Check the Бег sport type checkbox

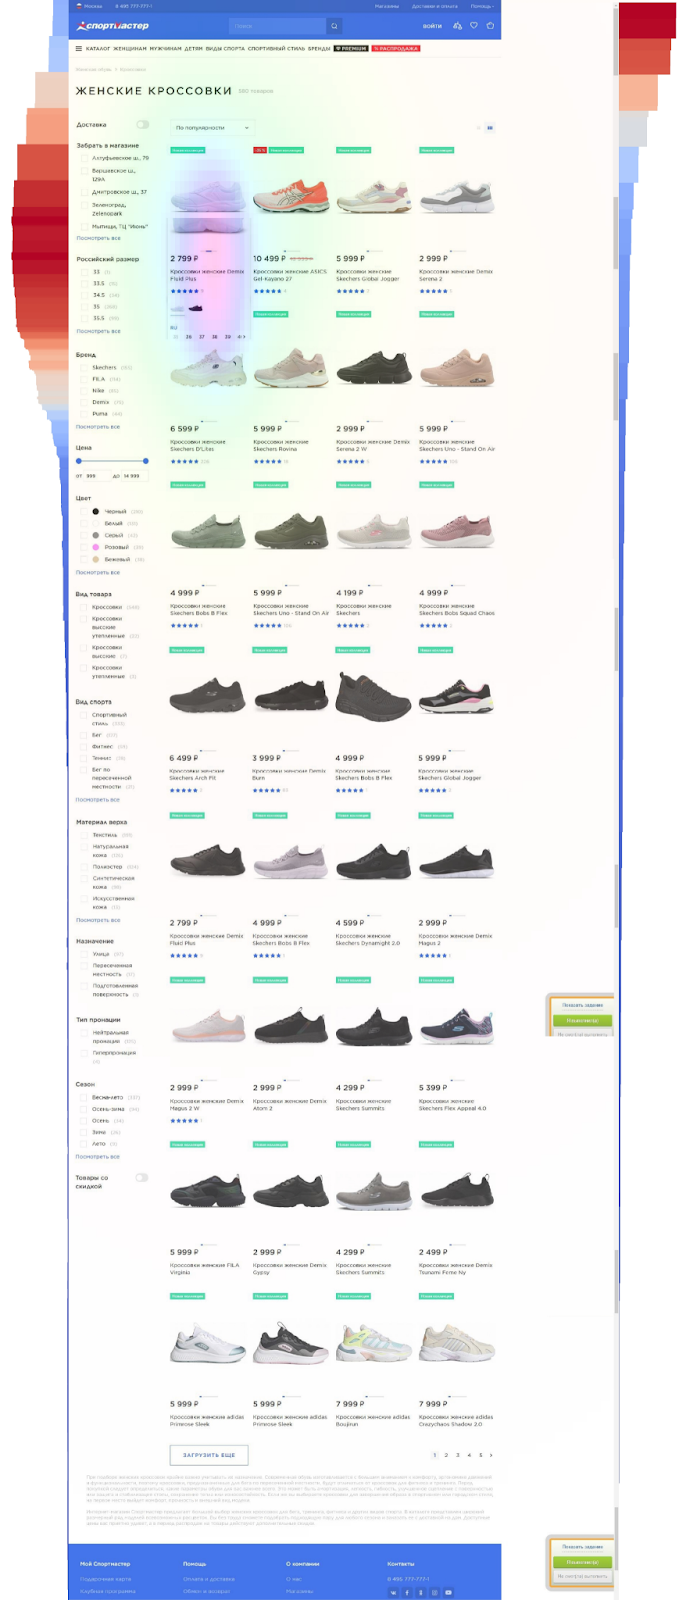84,735
